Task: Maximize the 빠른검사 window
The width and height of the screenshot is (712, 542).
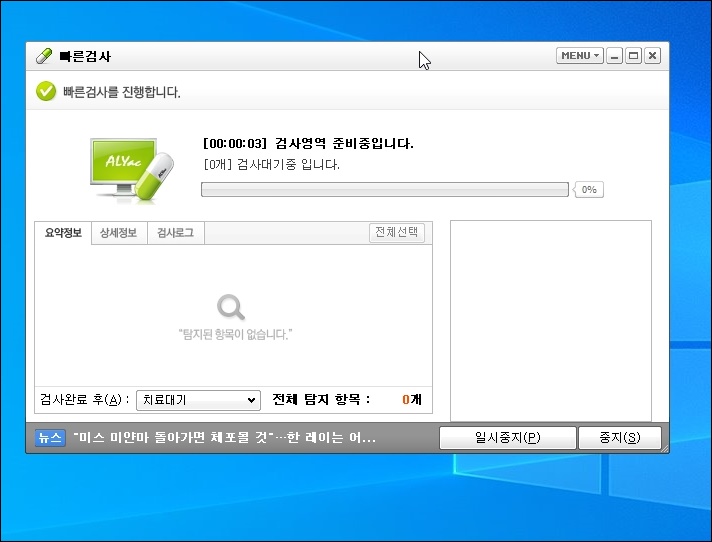Action: point(633,55)
